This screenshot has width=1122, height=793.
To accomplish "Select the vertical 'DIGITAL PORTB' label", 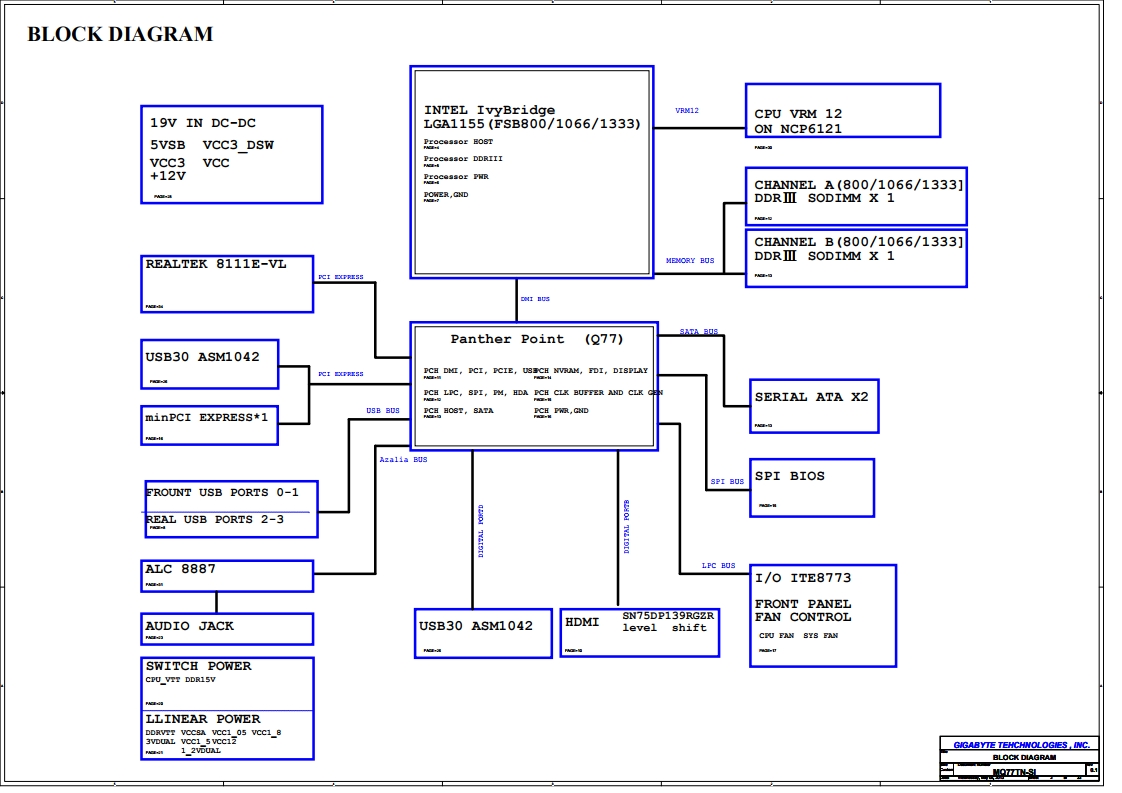I will (627, 527).
